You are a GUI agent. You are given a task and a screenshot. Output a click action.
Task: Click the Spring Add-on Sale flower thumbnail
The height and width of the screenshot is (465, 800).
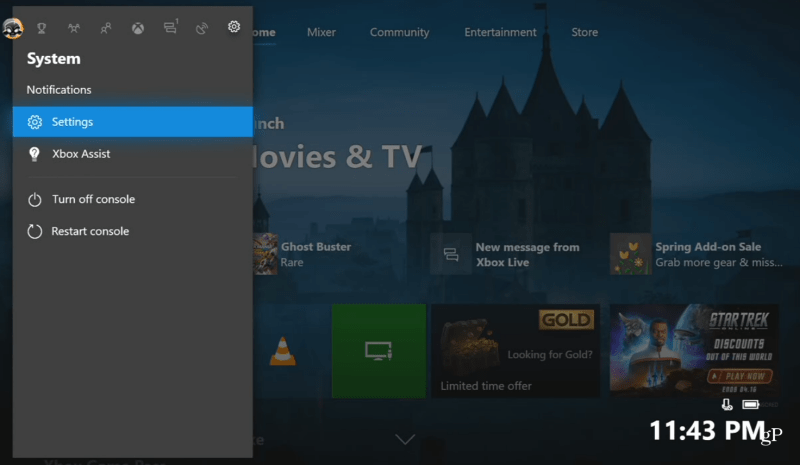tap(631, 254)
